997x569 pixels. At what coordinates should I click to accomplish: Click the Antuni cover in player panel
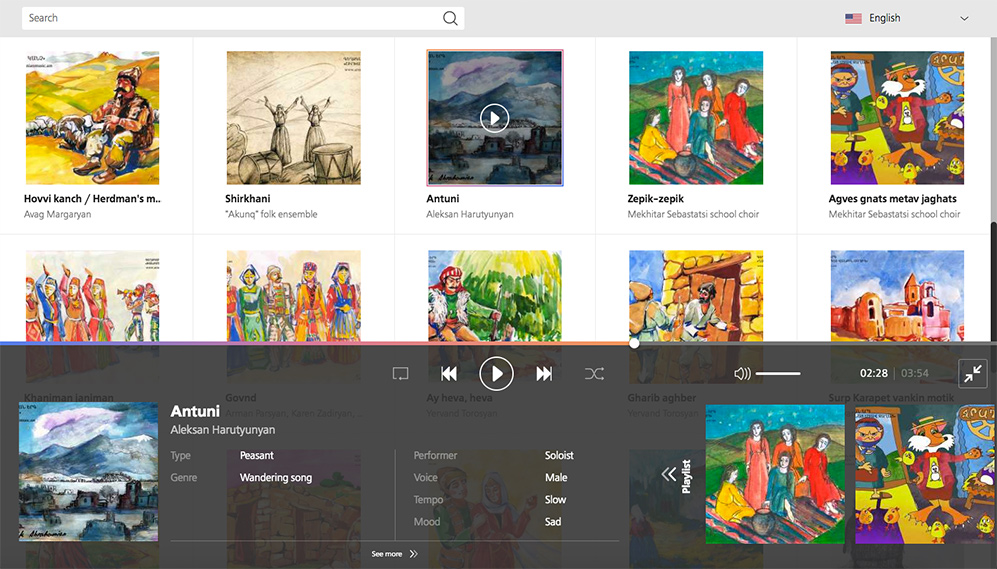[88, 471]
